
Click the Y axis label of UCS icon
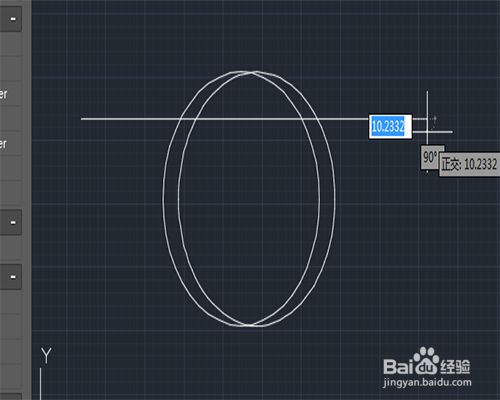46,355
